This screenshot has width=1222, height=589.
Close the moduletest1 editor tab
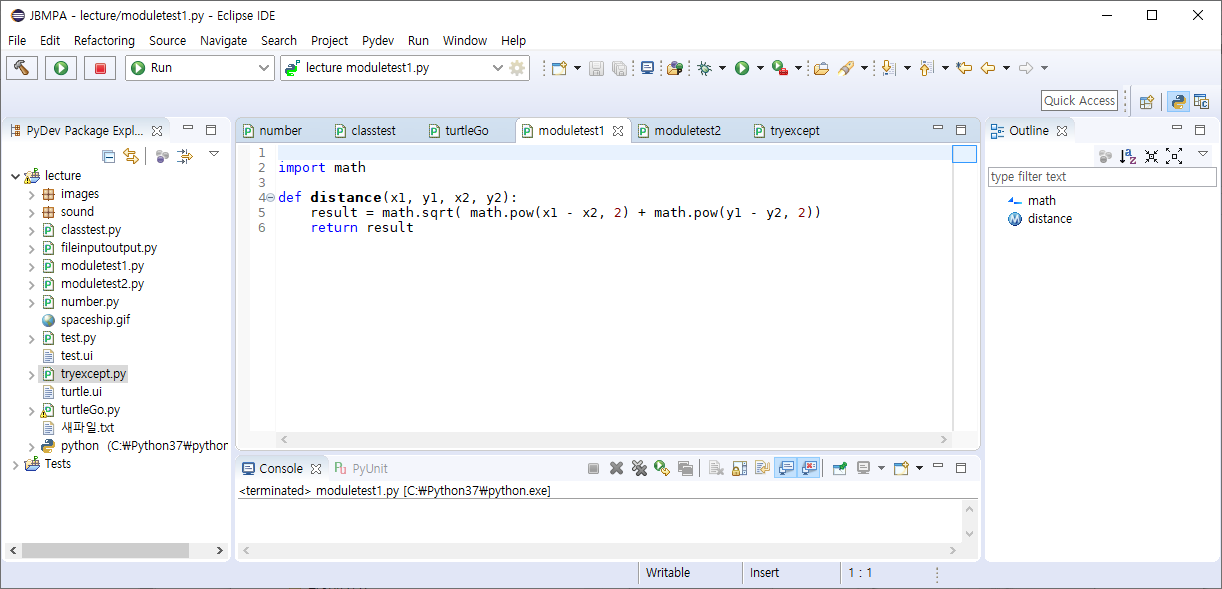pos(618,131)
